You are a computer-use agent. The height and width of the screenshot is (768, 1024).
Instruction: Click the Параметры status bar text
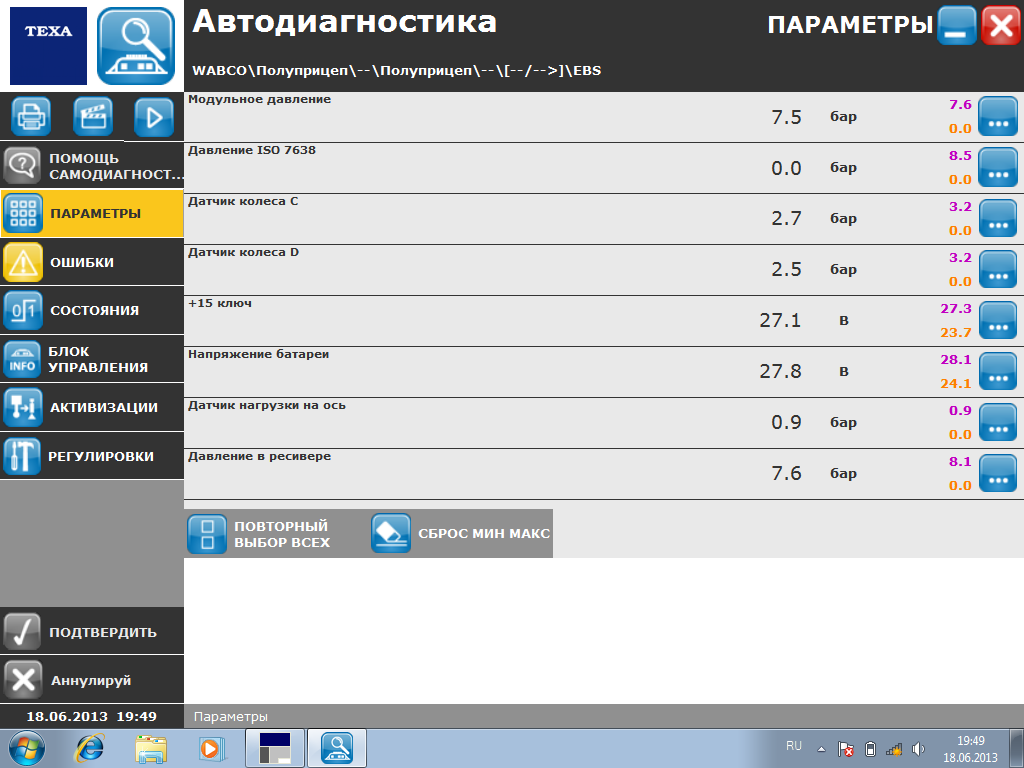[x=231, y=716]
